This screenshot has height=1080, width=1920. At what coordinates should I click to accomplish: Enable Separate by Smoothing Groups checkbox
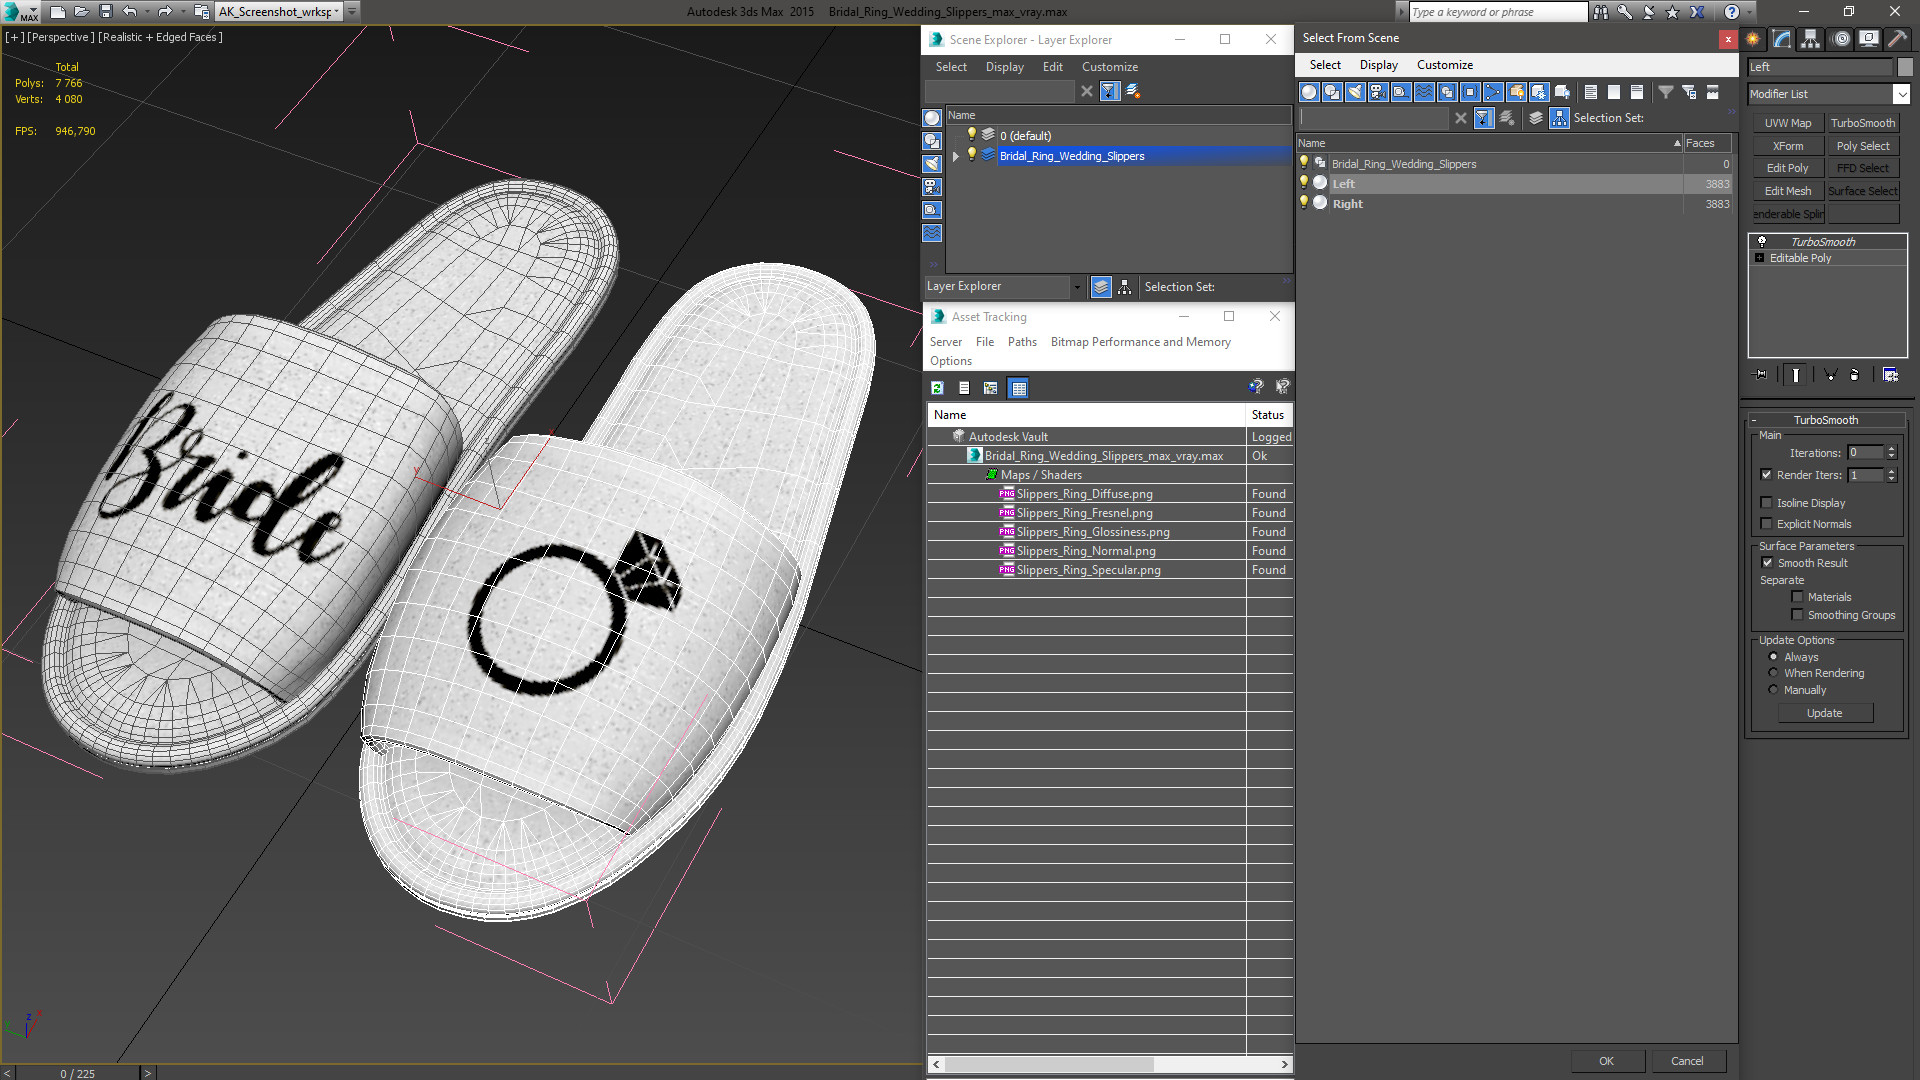point(1797,615)
